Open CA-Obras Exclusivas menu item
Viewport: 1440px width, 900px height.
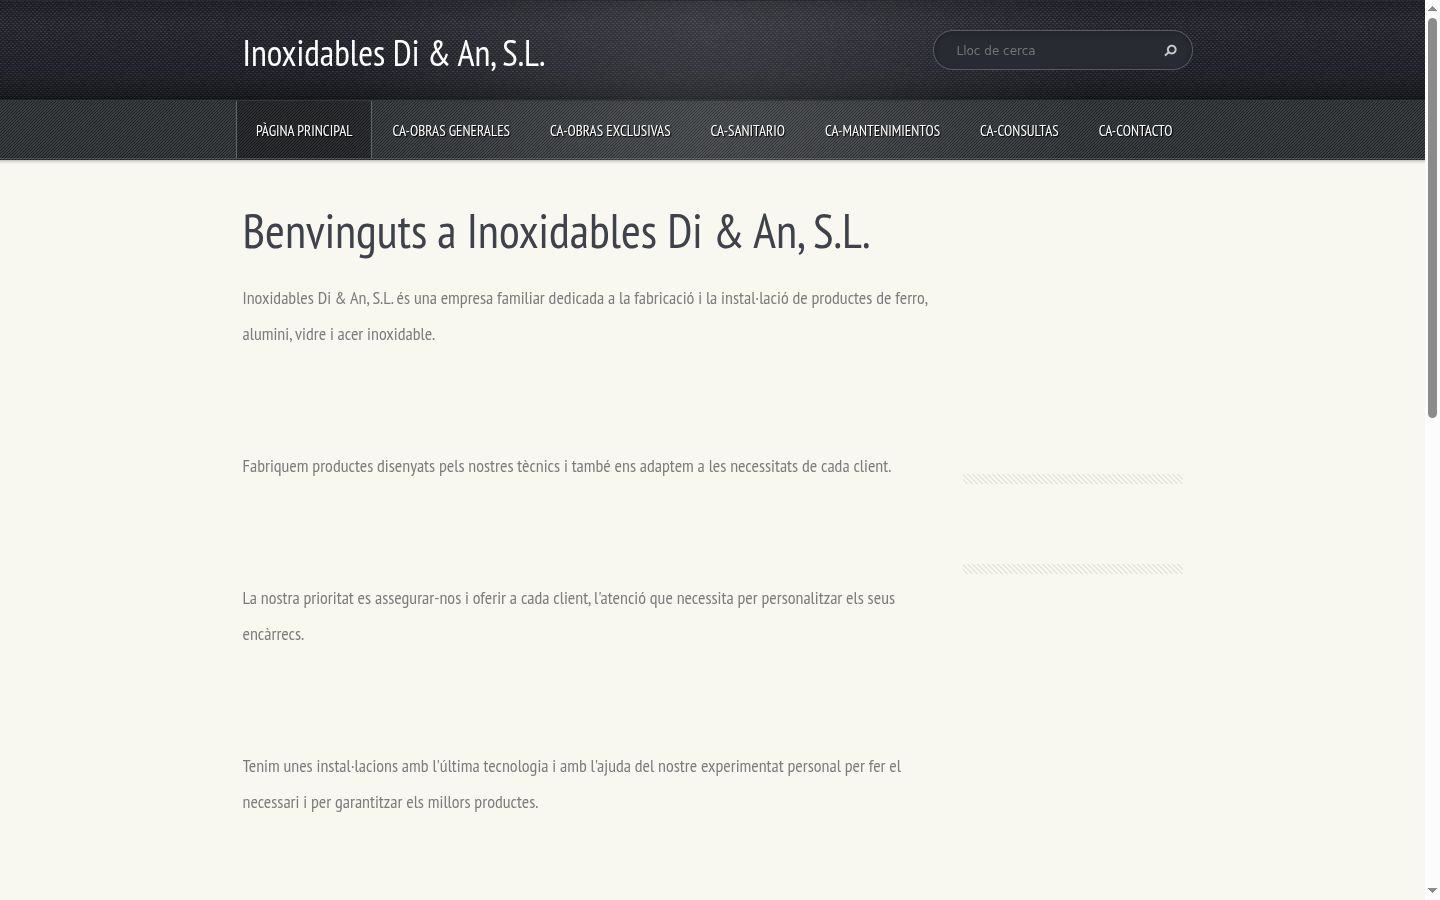pyautogui.click(x=610, y=130)
